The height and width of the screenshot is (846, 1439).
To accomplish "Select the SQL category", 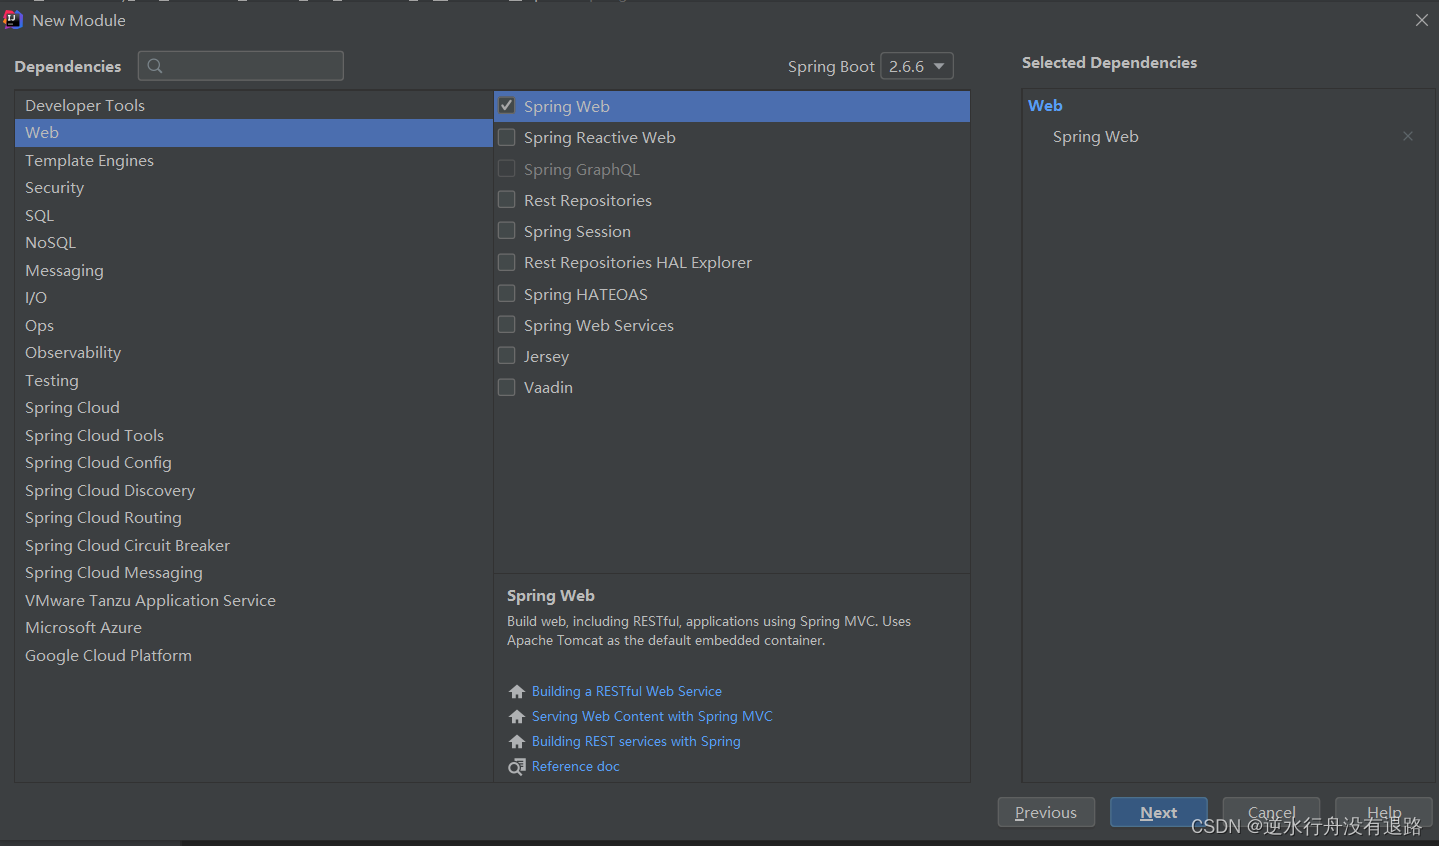I will pyautogui.click(x=254, y=215).
